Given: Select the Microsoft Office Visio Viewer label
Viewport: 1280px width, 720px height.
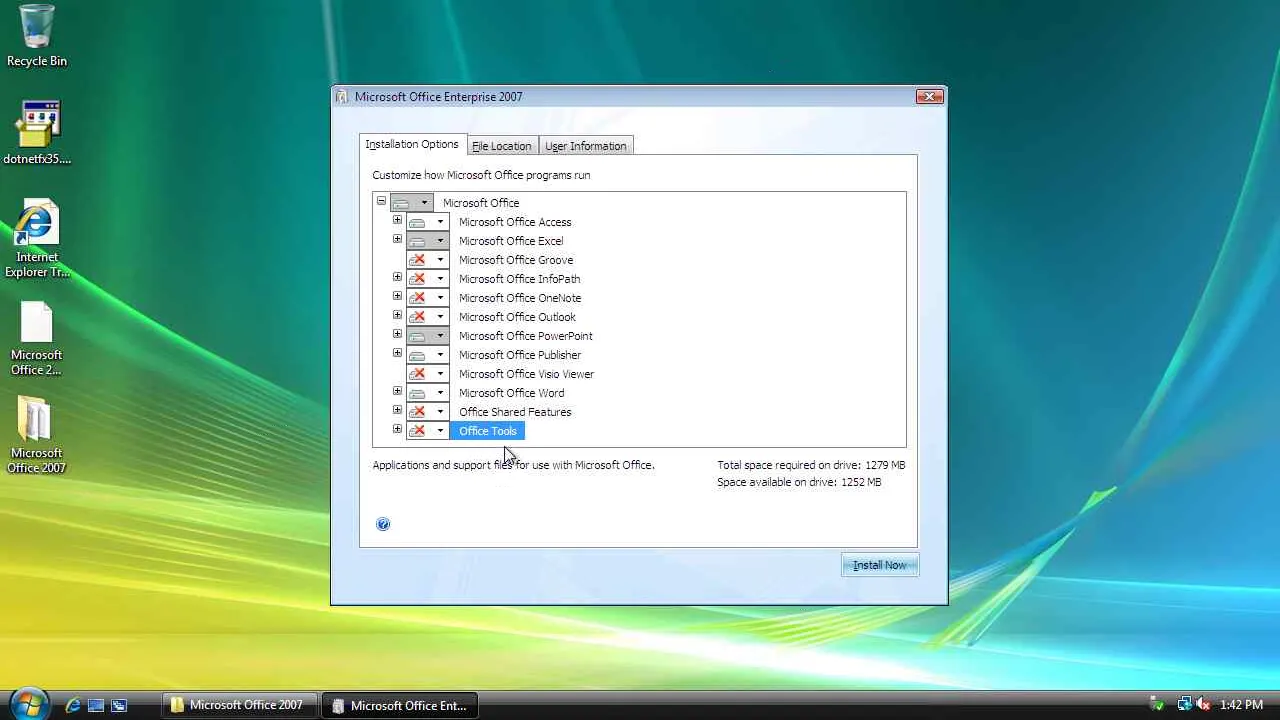Looking at the screenshot, I should pyautogui.click(x=526, y=374).
